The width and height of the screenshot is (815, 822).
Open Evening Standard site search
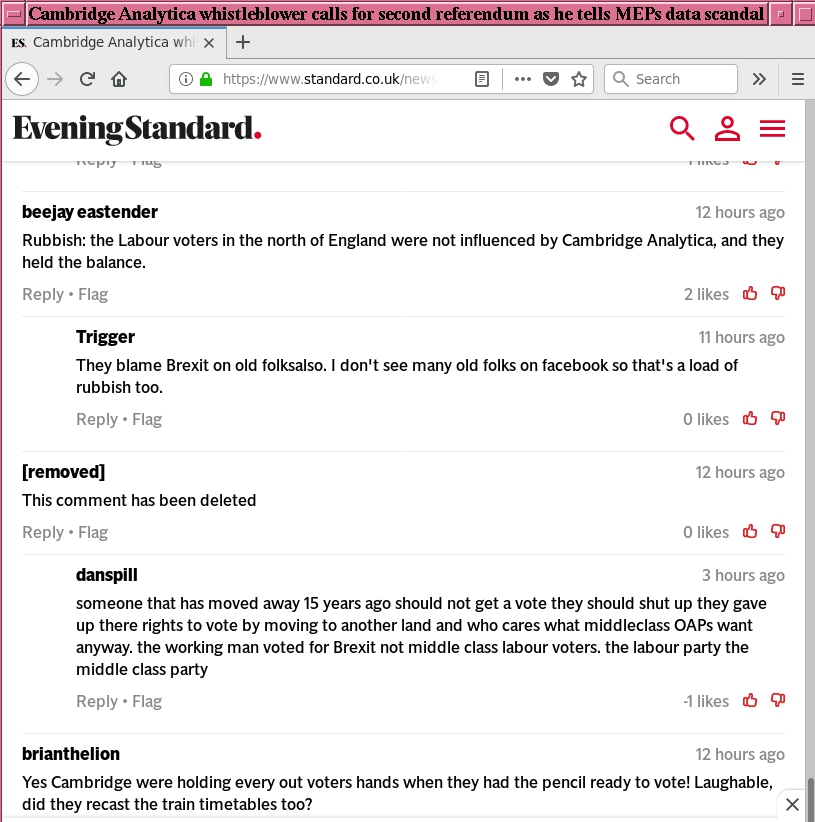coord(682,128)
